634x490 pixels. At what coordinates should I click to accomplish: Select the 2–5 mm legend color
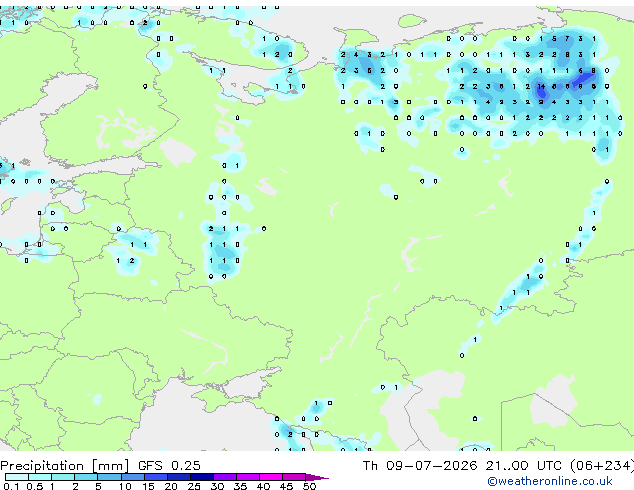(x=86, y=477)
